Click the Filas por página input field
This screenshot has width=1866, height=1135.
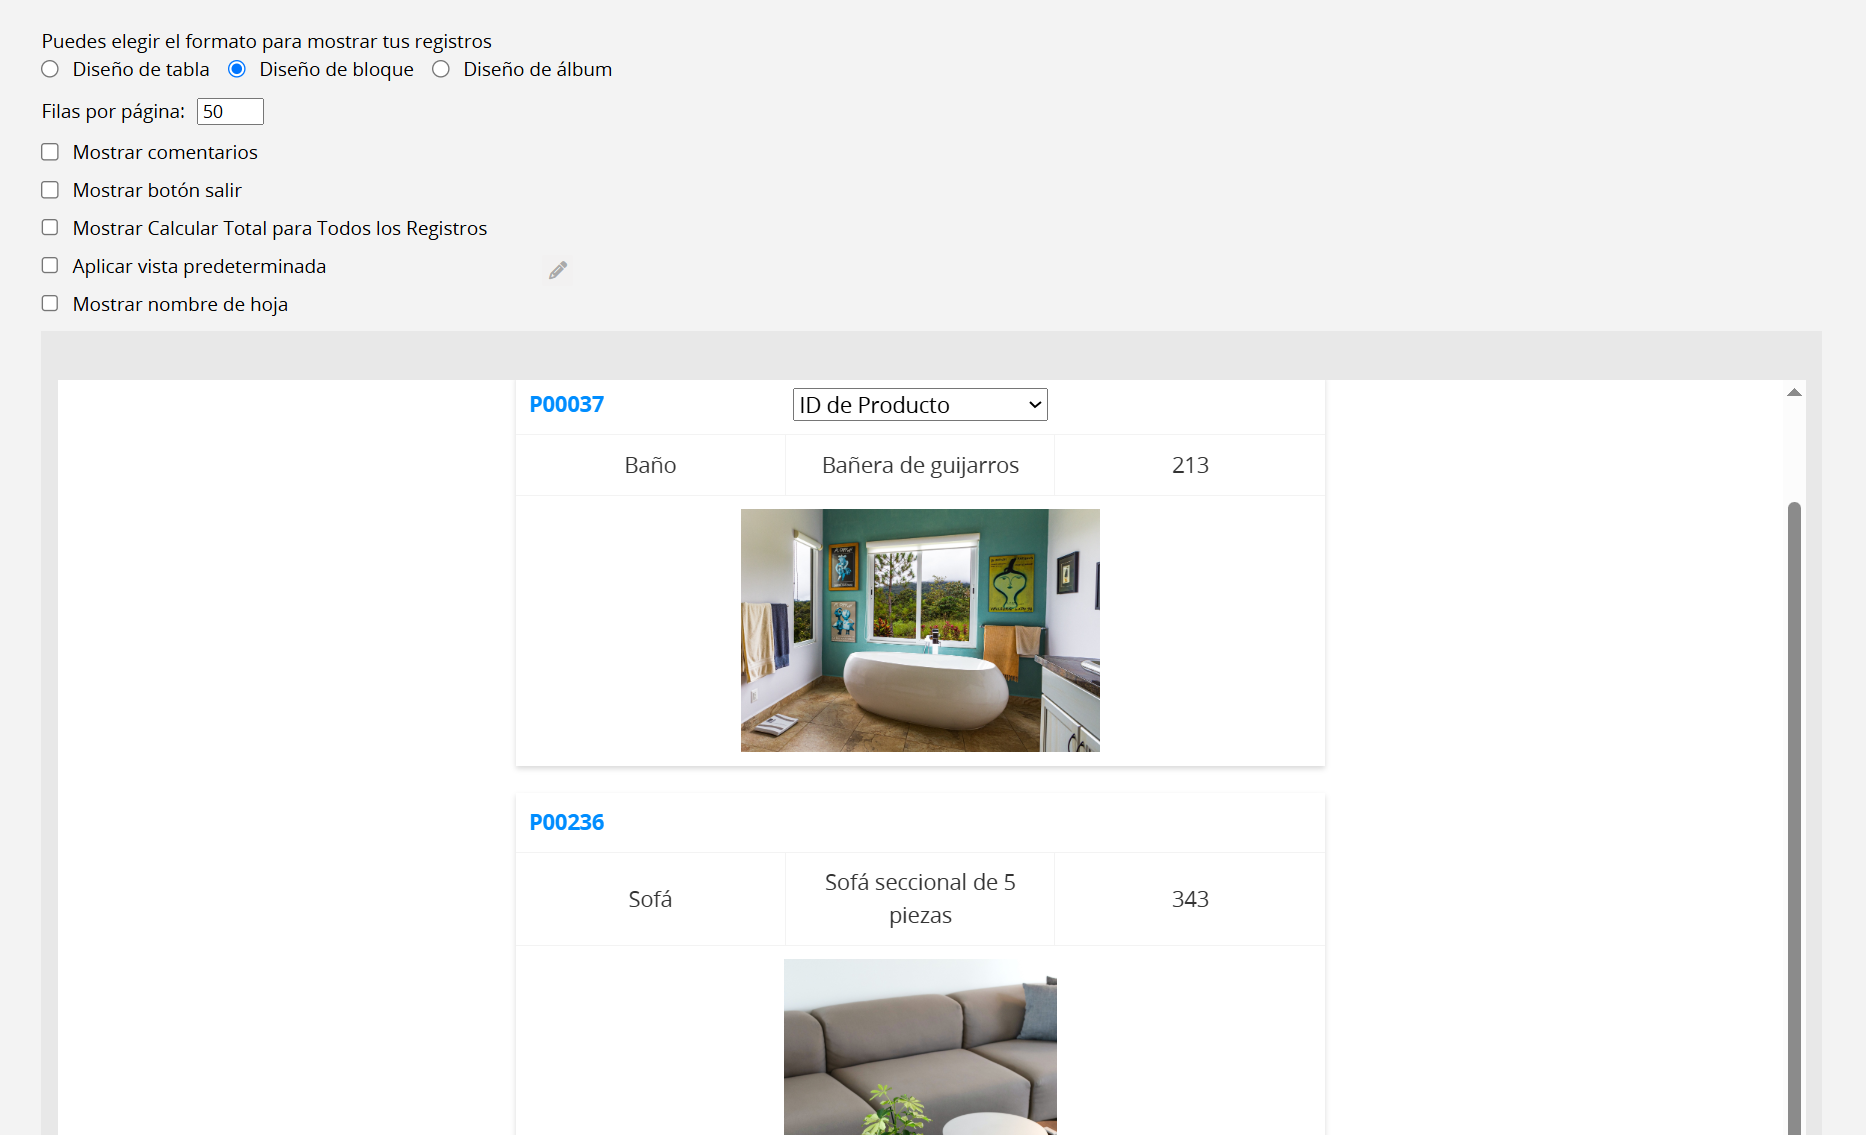(230, 112)
